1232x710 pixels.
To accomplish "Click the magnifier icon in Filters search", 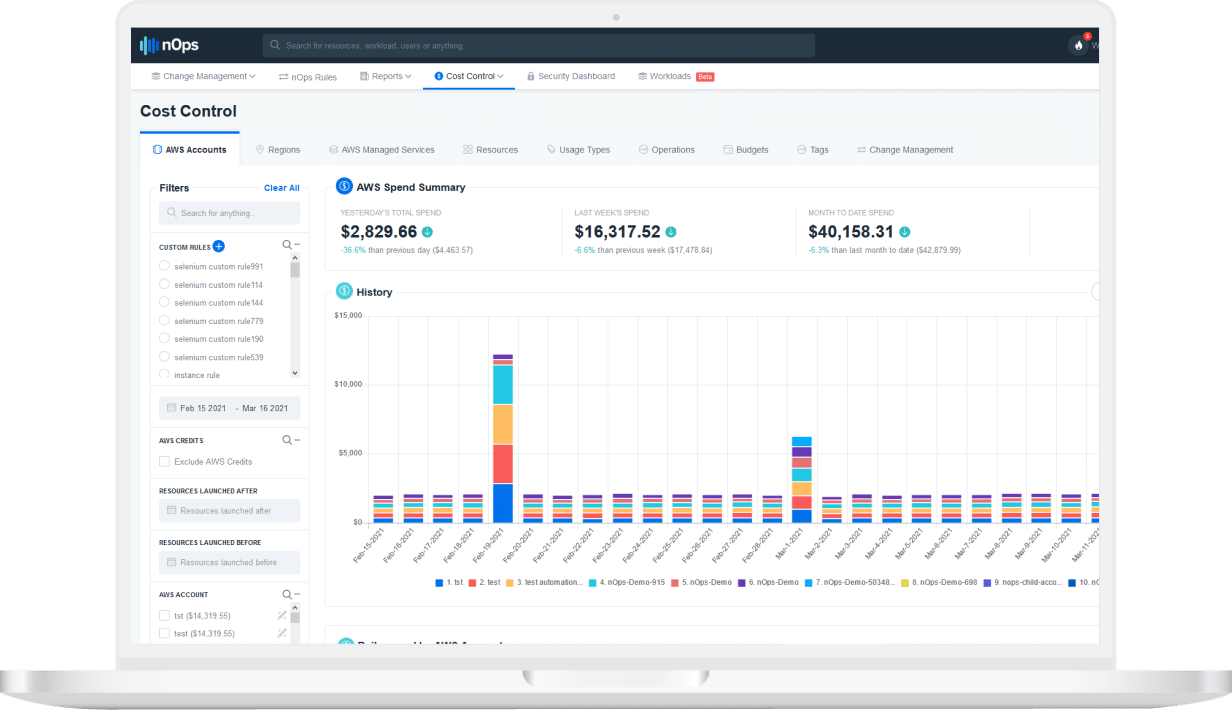I will (173, 213).
